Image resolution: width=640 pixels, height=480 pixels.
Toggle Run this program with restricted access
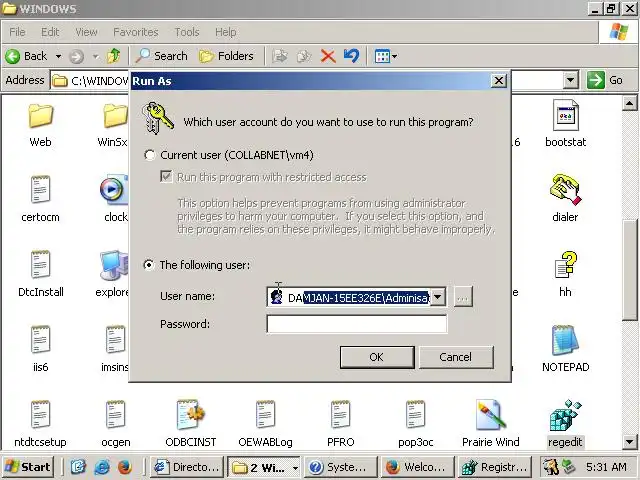tap(166, 177)
